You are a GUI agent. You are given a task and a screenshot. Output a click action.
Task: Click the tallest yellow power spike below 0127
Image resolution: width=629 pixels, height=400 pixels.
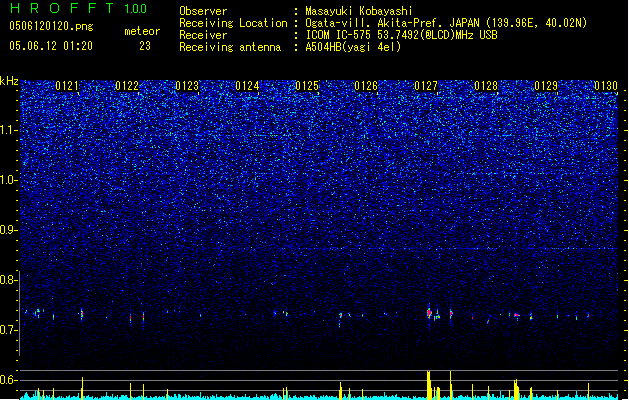tap(428, 385)
